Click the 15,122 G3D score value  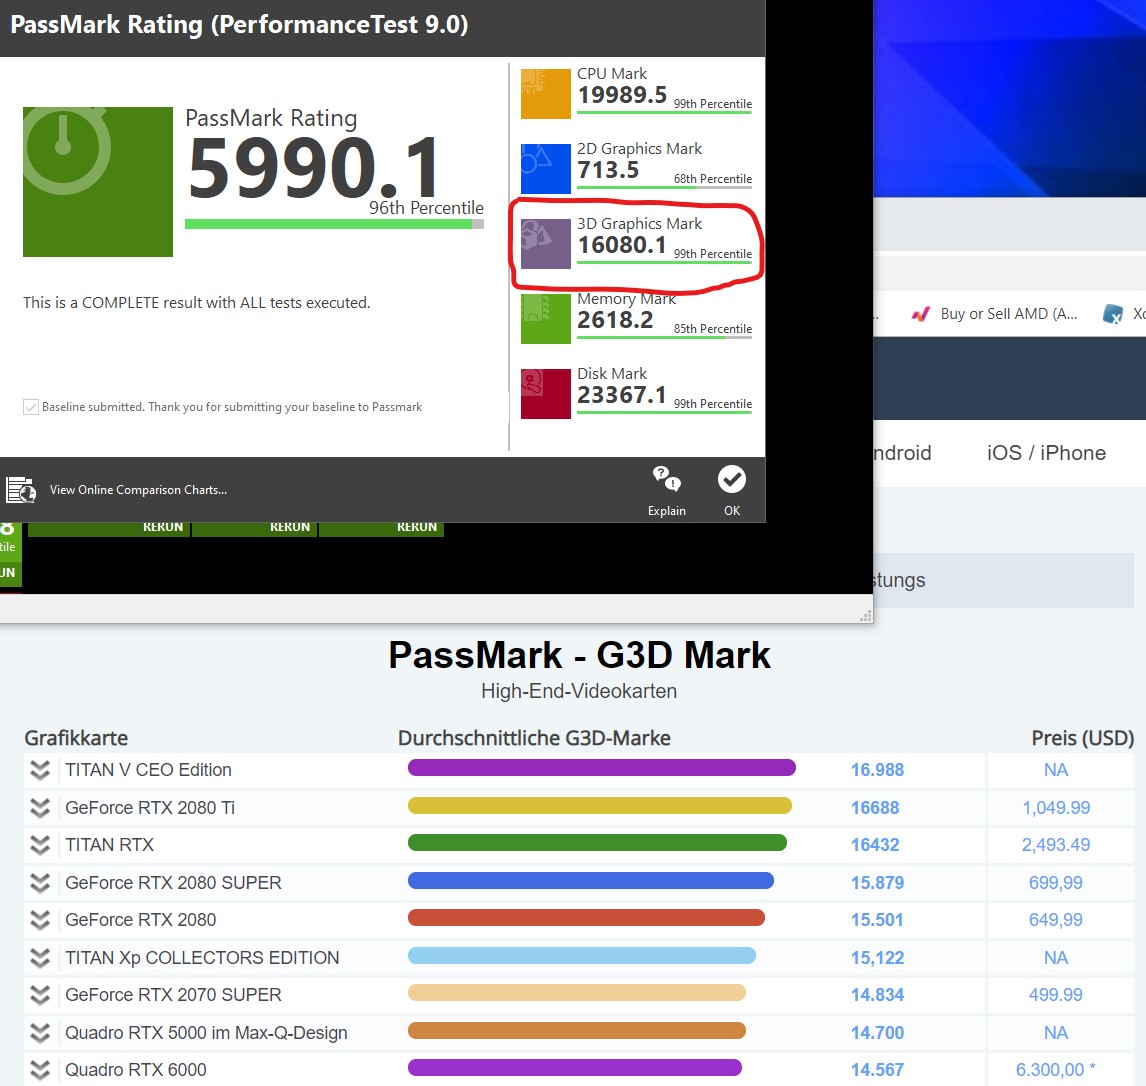[877, 957]
